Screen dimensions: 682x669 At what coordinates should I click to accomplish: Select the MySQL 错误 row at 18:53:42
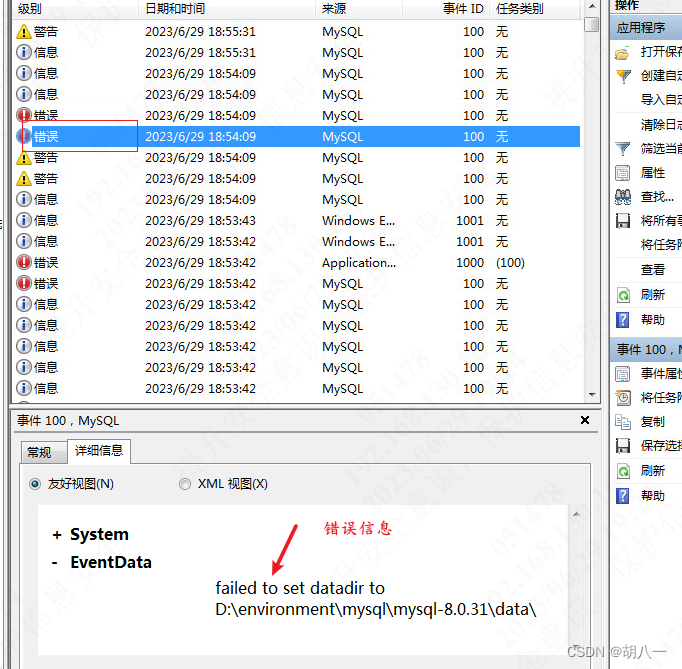tap(298, 284)
